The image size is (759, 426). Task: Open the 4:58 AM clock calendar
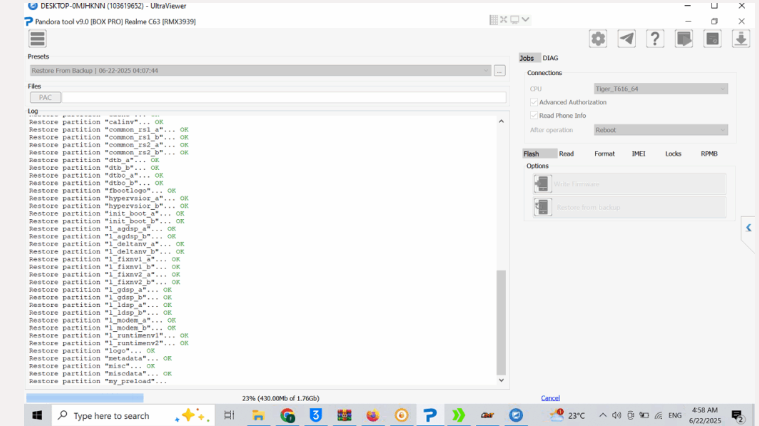coord(705,415)
